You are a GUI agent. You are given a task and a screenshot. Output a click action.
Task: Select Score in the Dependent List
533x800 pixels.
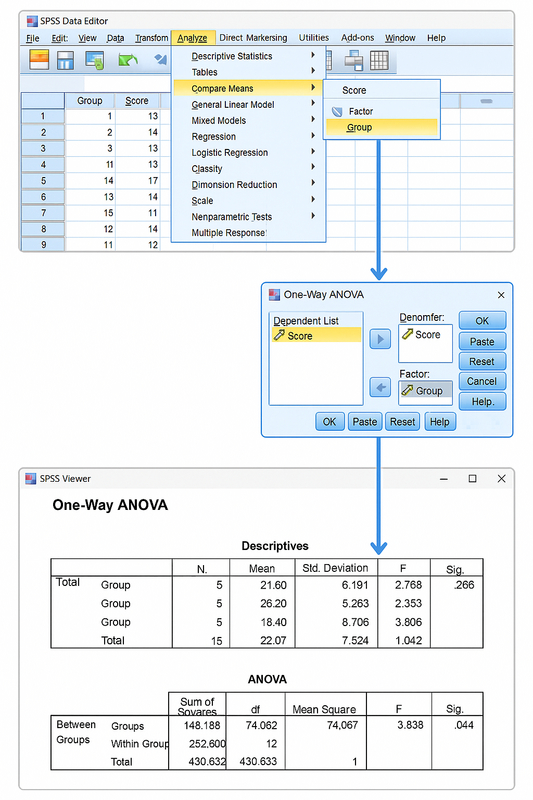[x=316, y=336]
